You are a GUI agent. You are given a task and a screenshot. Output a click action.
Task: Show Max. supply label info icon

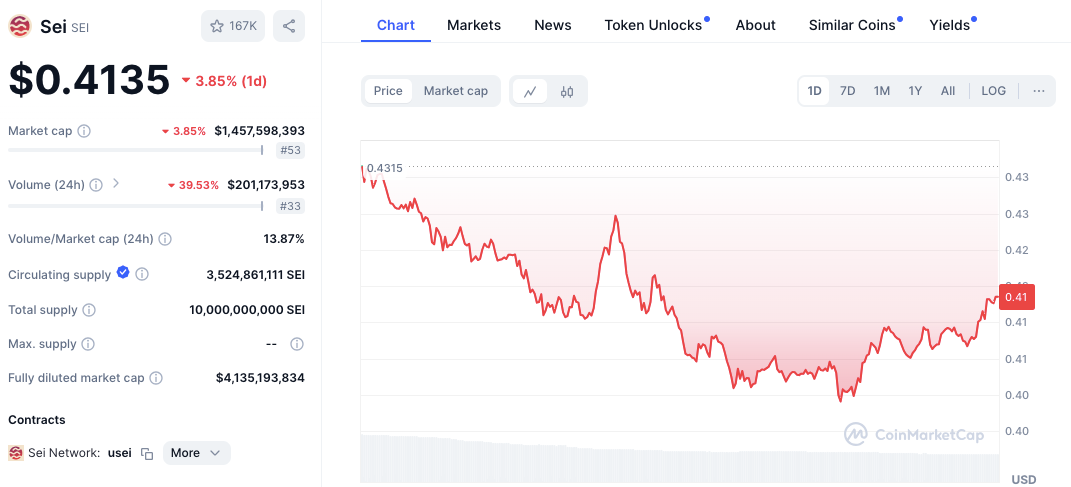(88, 344)
